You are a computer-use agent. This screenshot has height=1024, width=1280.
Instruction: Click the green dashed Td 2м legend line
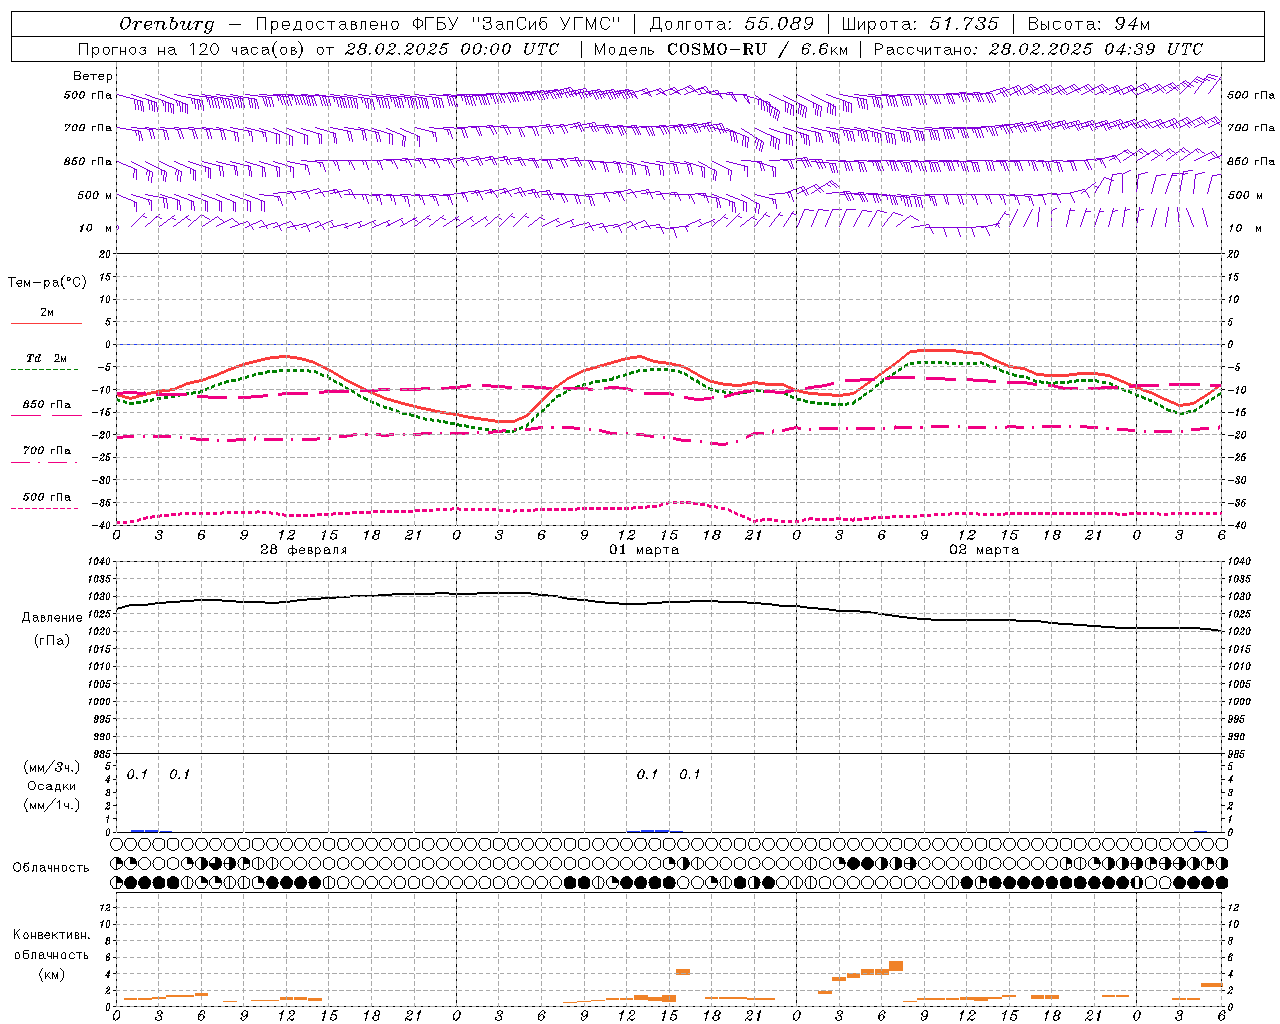point(46,369)
